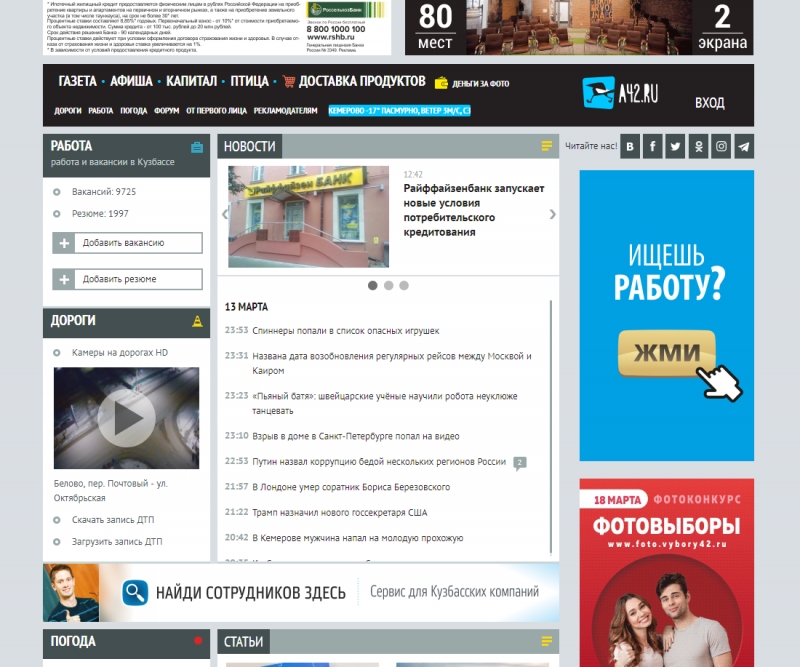Screen dimensions: 800x667
Task: Open the Капитал menu item
Action: click(x=191, y=81)
